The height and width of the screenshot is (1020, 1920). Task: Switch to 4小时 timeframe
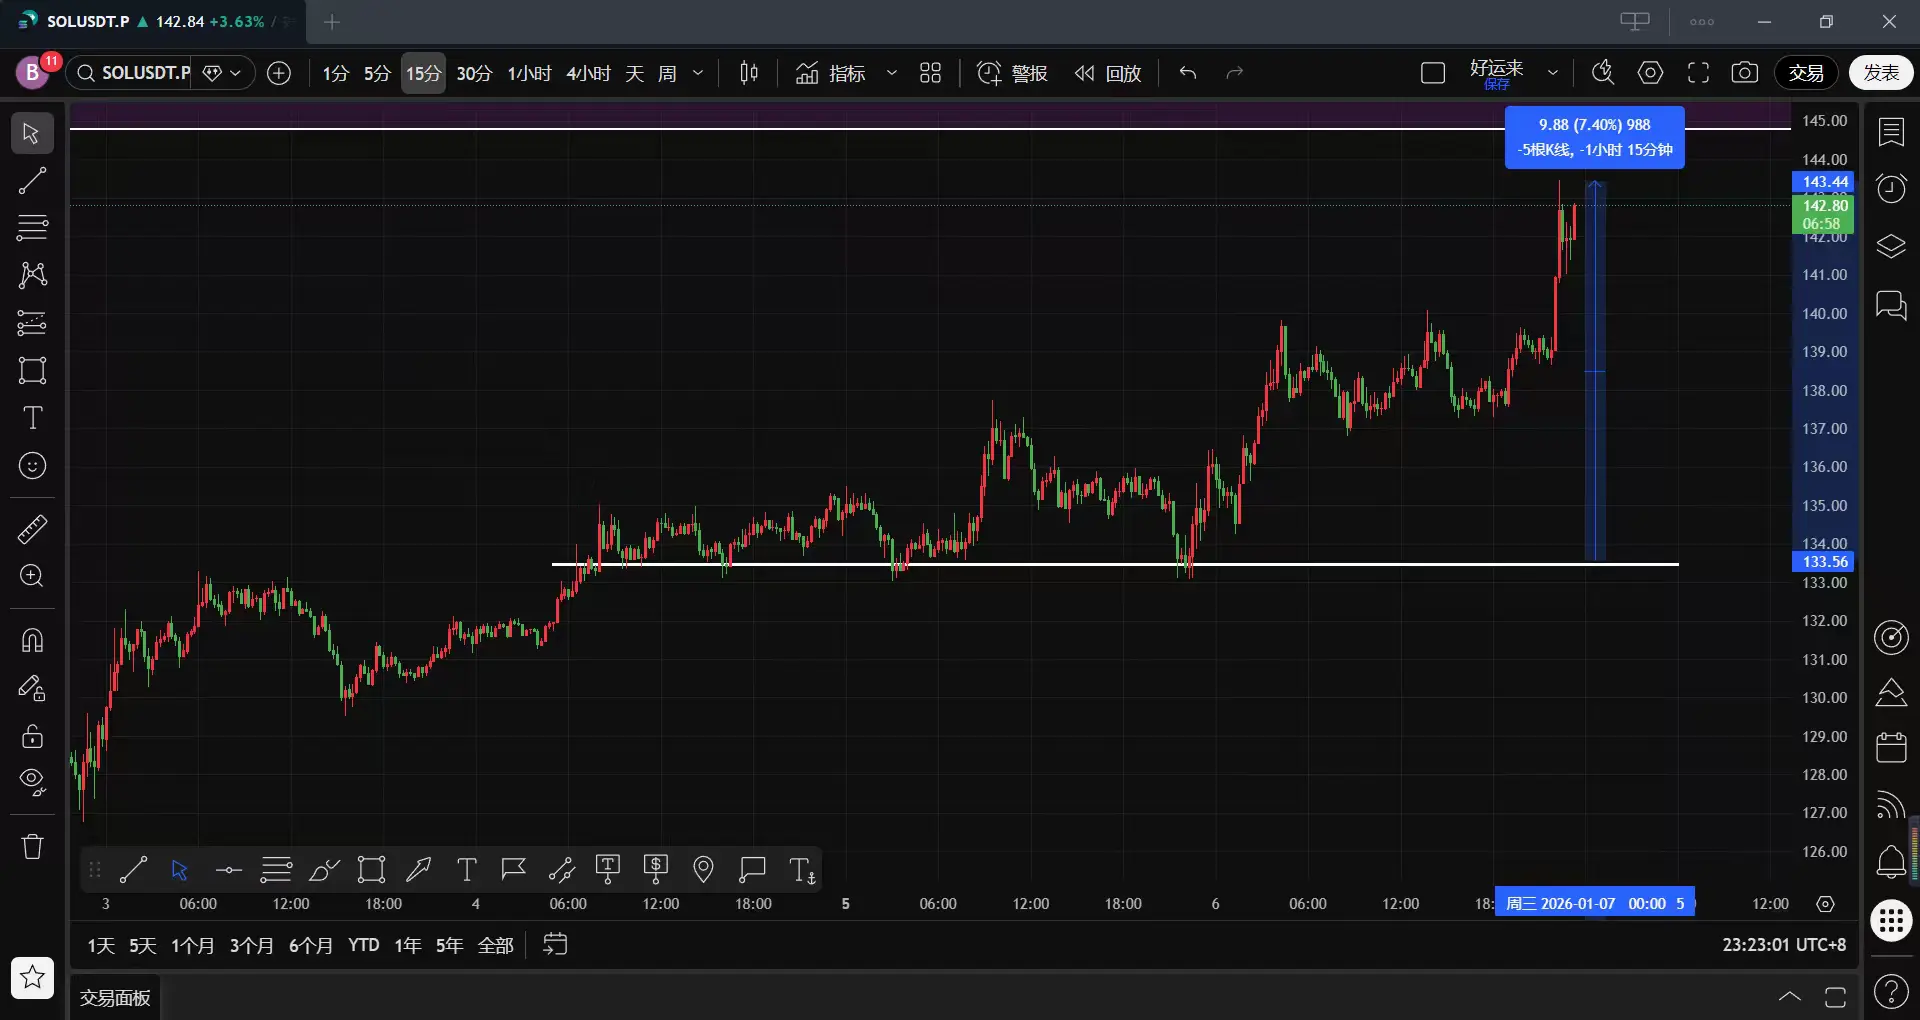coord(588,73)
